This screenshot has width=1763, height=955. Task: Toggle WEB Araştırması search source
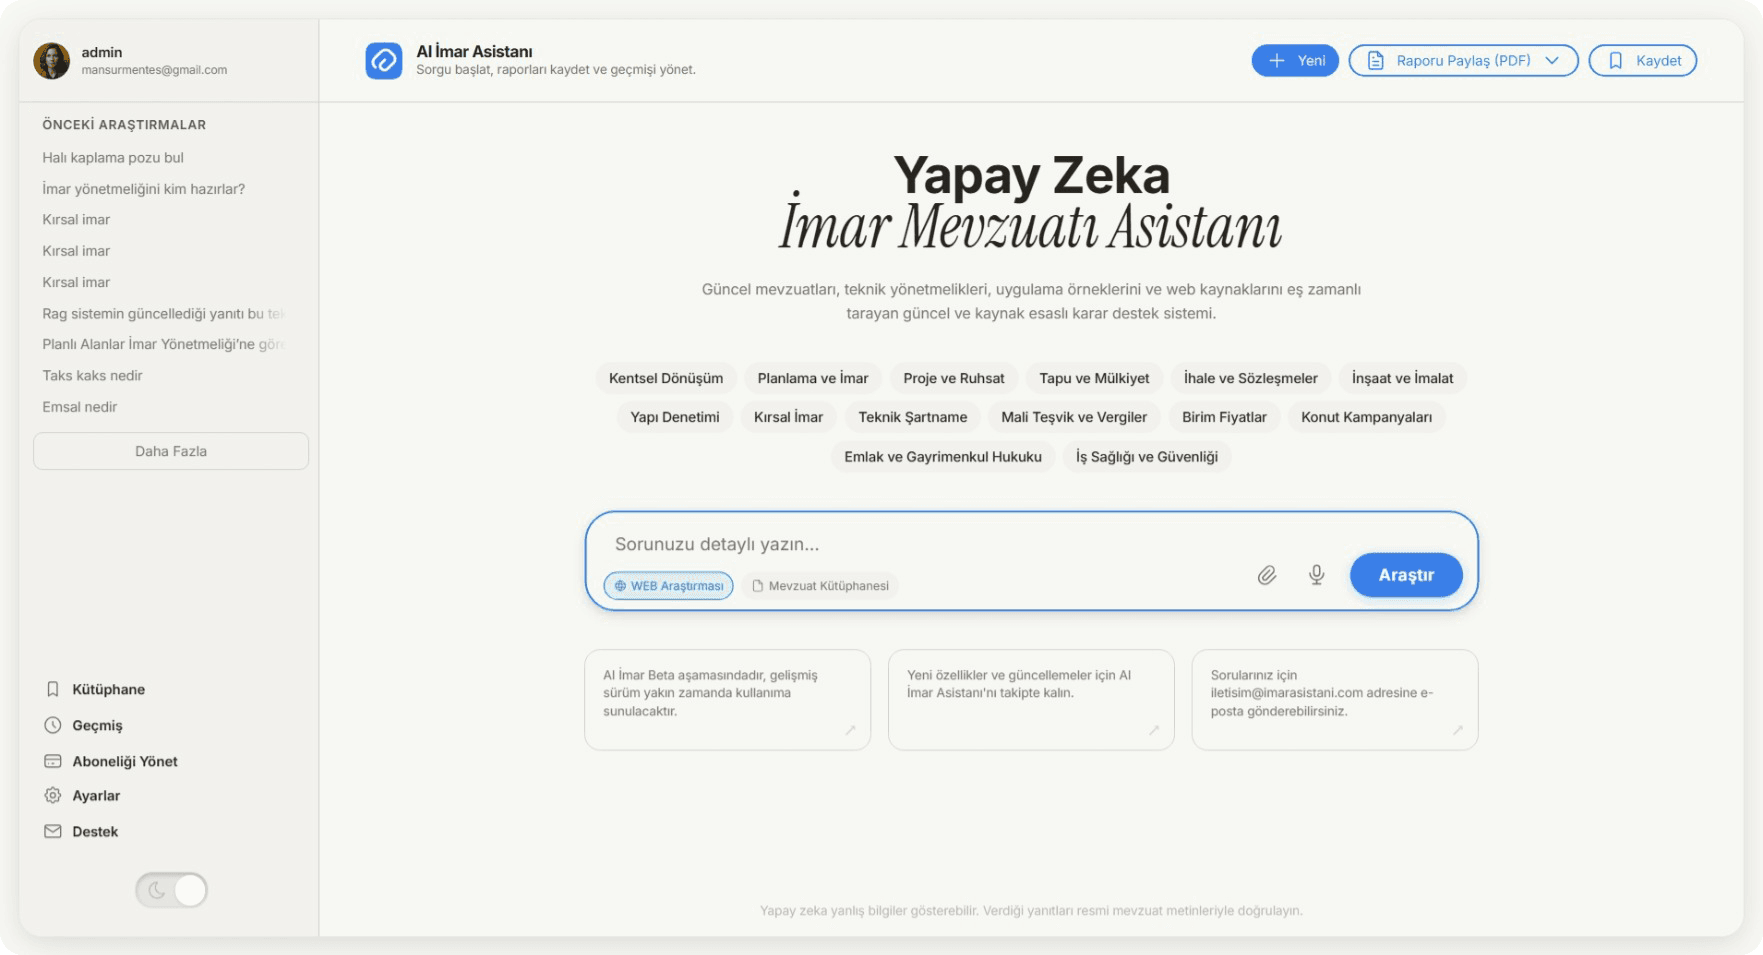668,586
